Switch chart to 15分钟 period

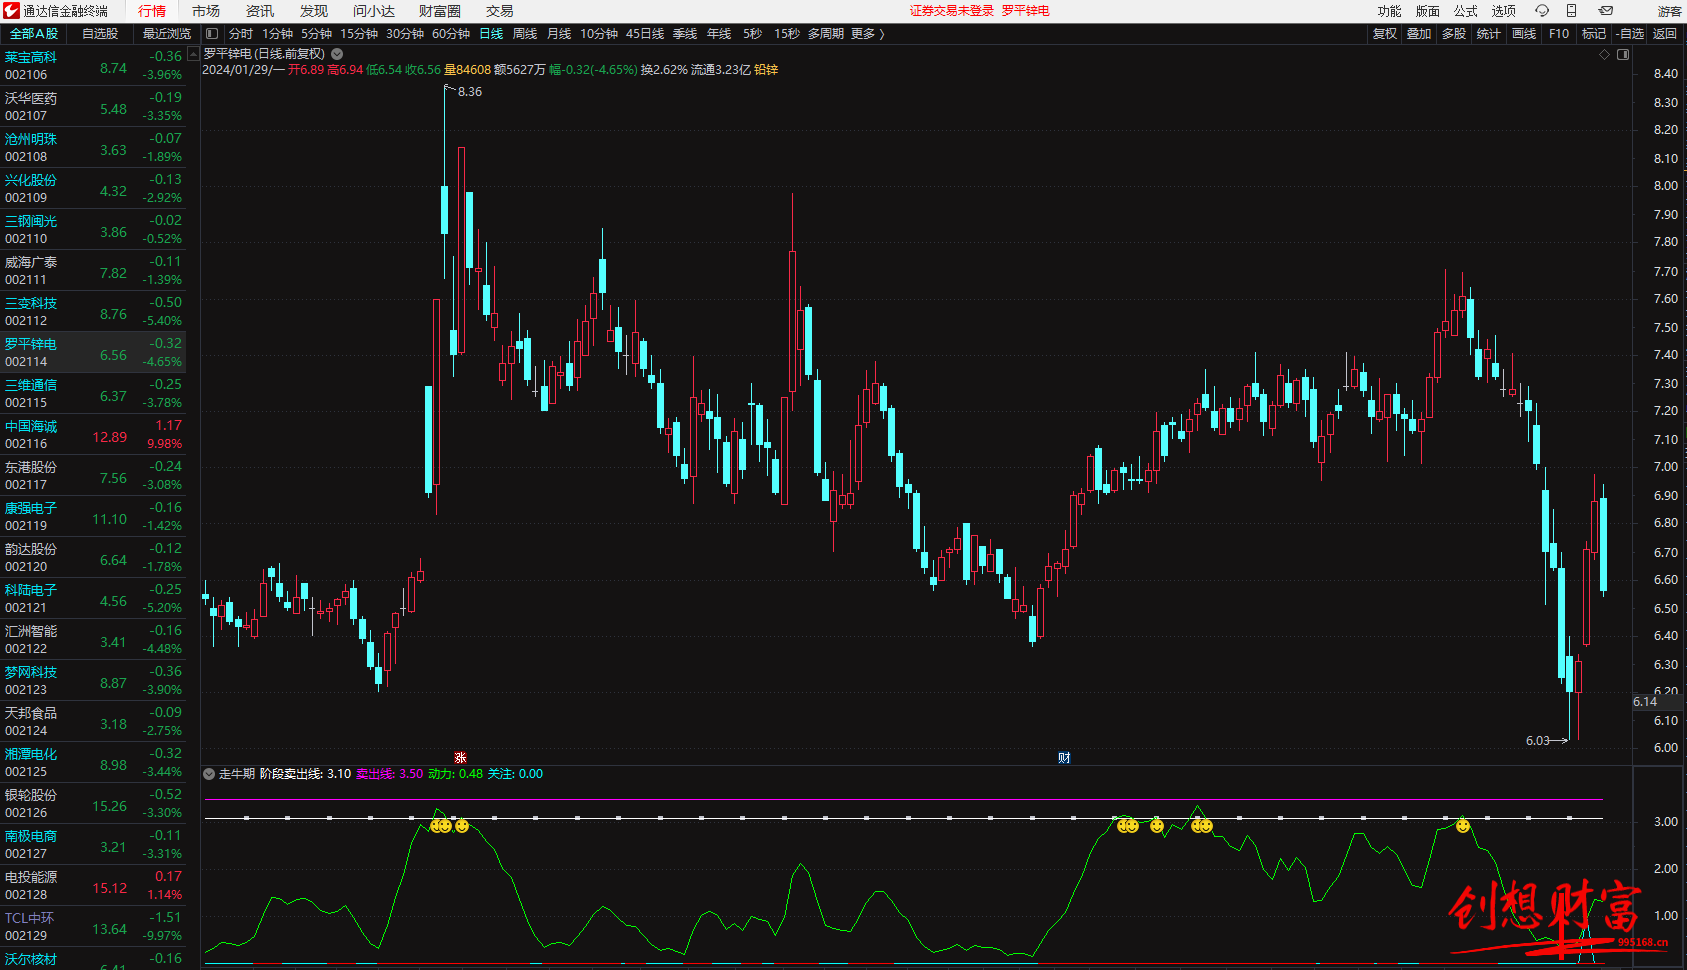point(359,34)
